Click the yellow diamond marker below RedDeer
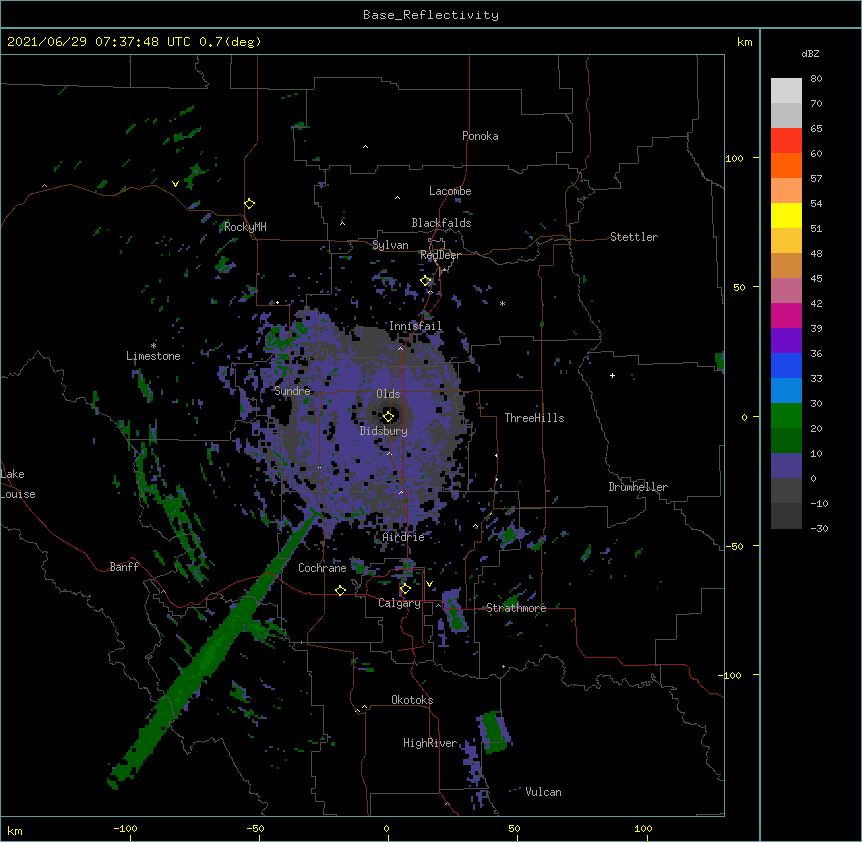Image resolution: width=862 pixels, height=842 pixels. click(426, 281)
